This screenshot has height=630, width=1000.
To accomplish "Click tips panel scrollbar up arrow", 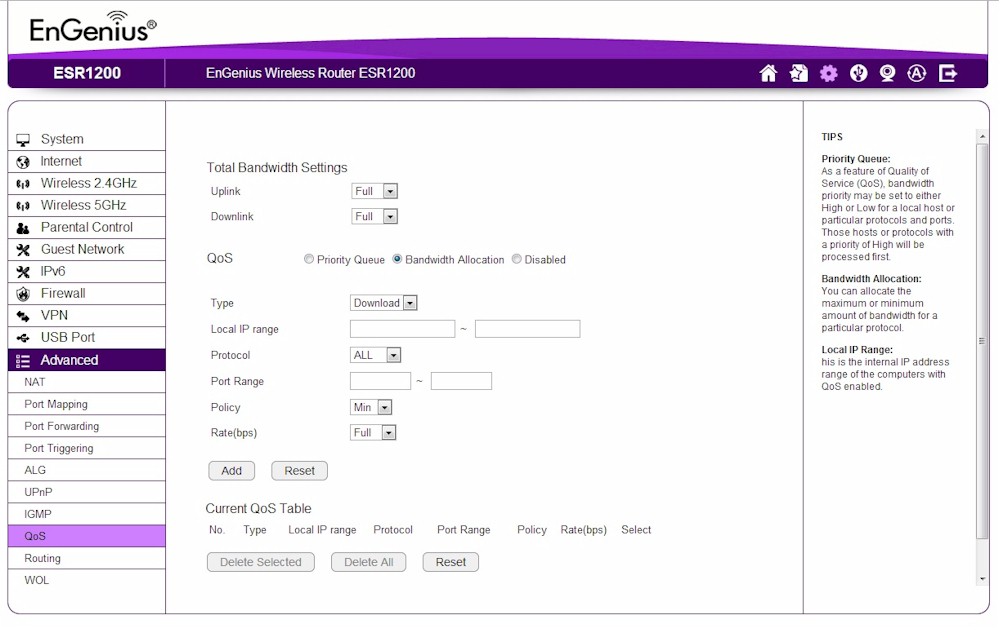I will pyautogui.click(x=982, y=137).
